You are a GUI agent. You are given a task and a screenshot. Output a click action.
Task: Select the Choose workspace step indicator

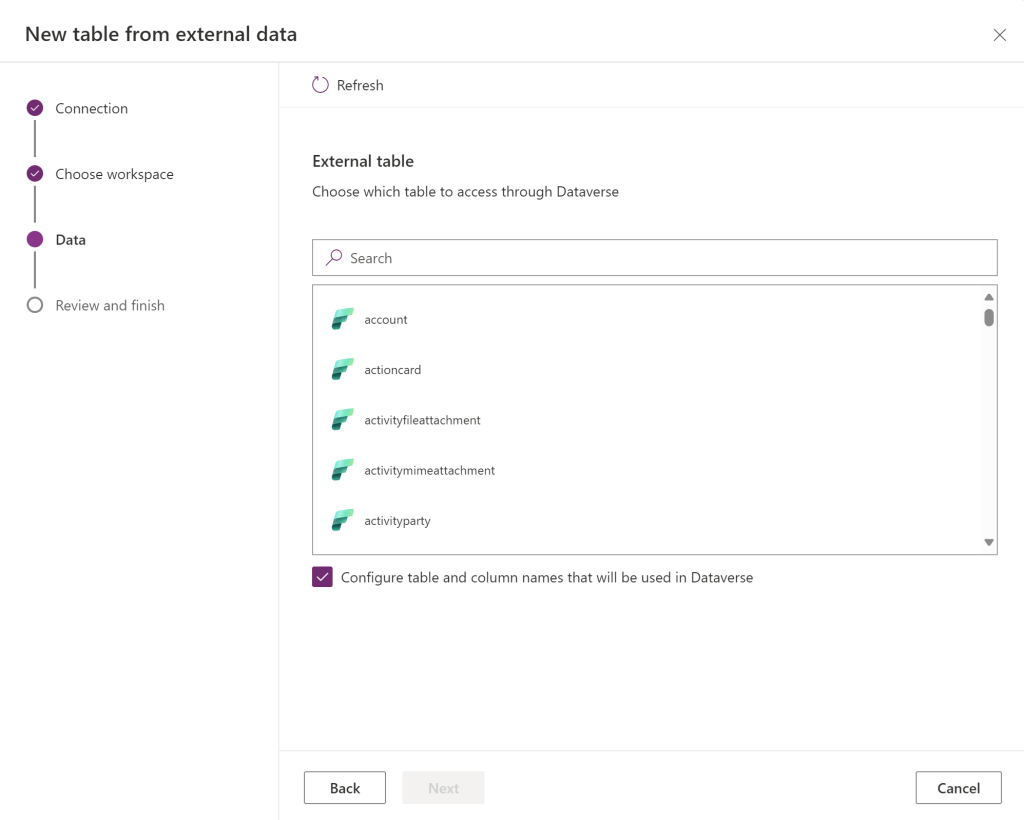click(x=35, y=174)
